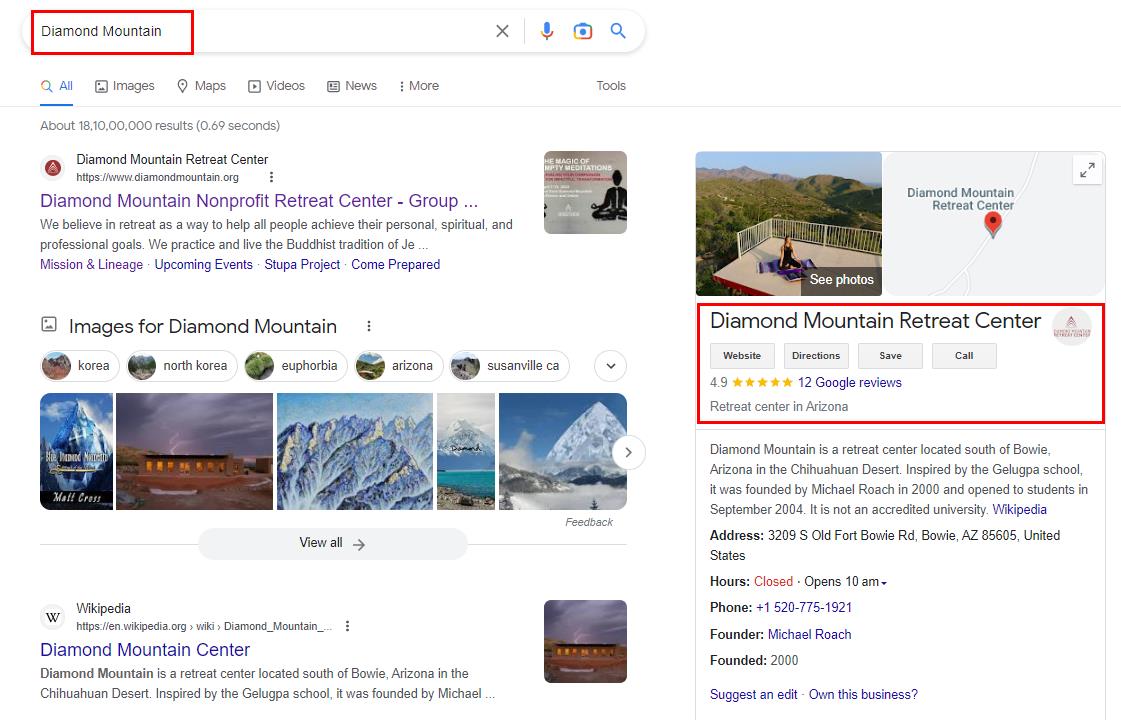The image size is (1121, 720).
Task: Open Diamond Mountain Nonprofit Retreat Center result
Action: pyautogui.click(x=259, y=201)
